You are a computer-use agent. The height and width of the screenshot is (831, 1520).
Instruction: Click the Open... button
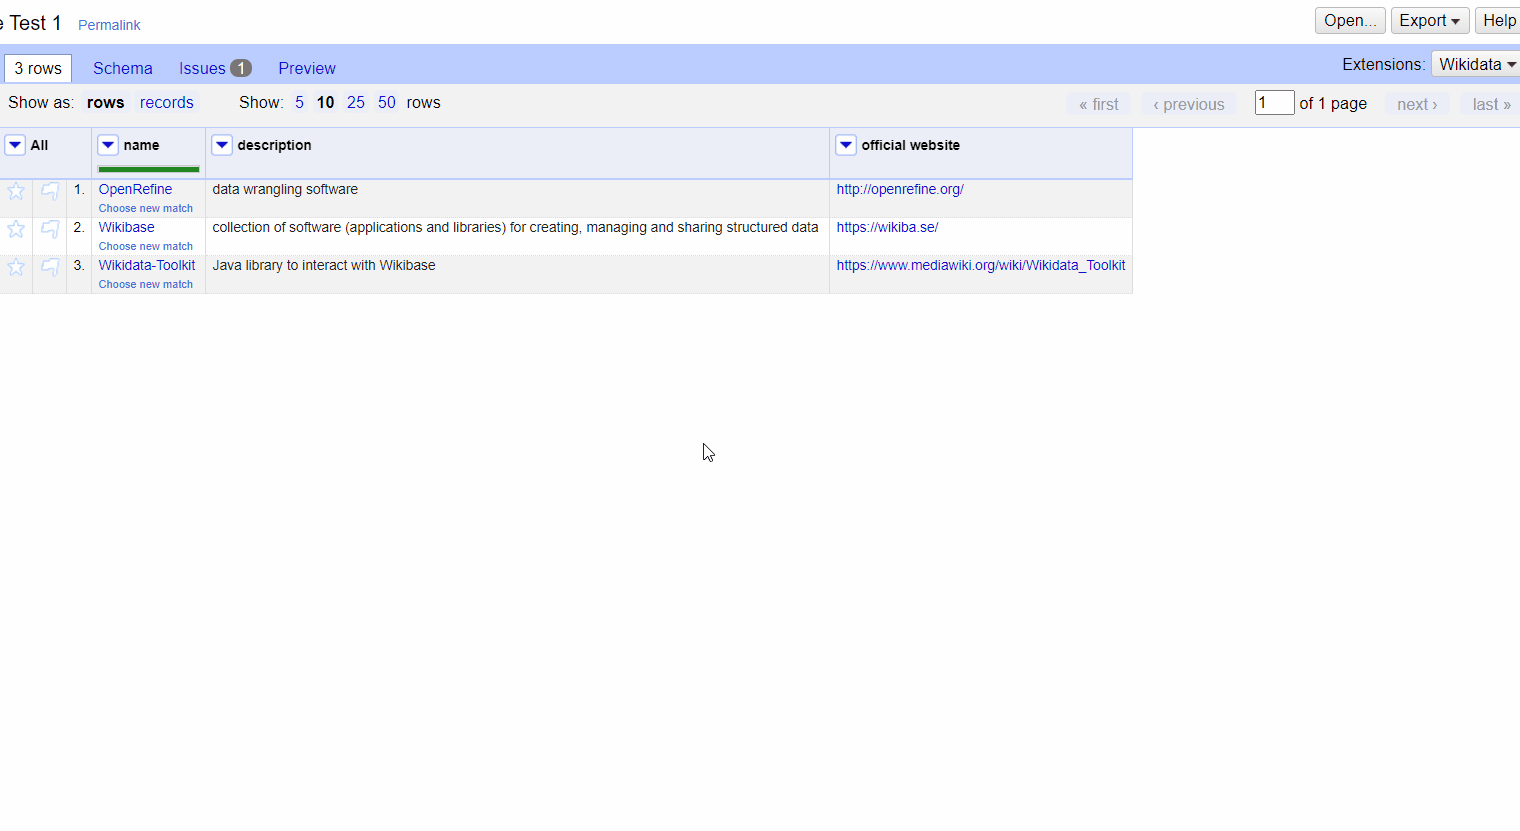point(1350,21)
